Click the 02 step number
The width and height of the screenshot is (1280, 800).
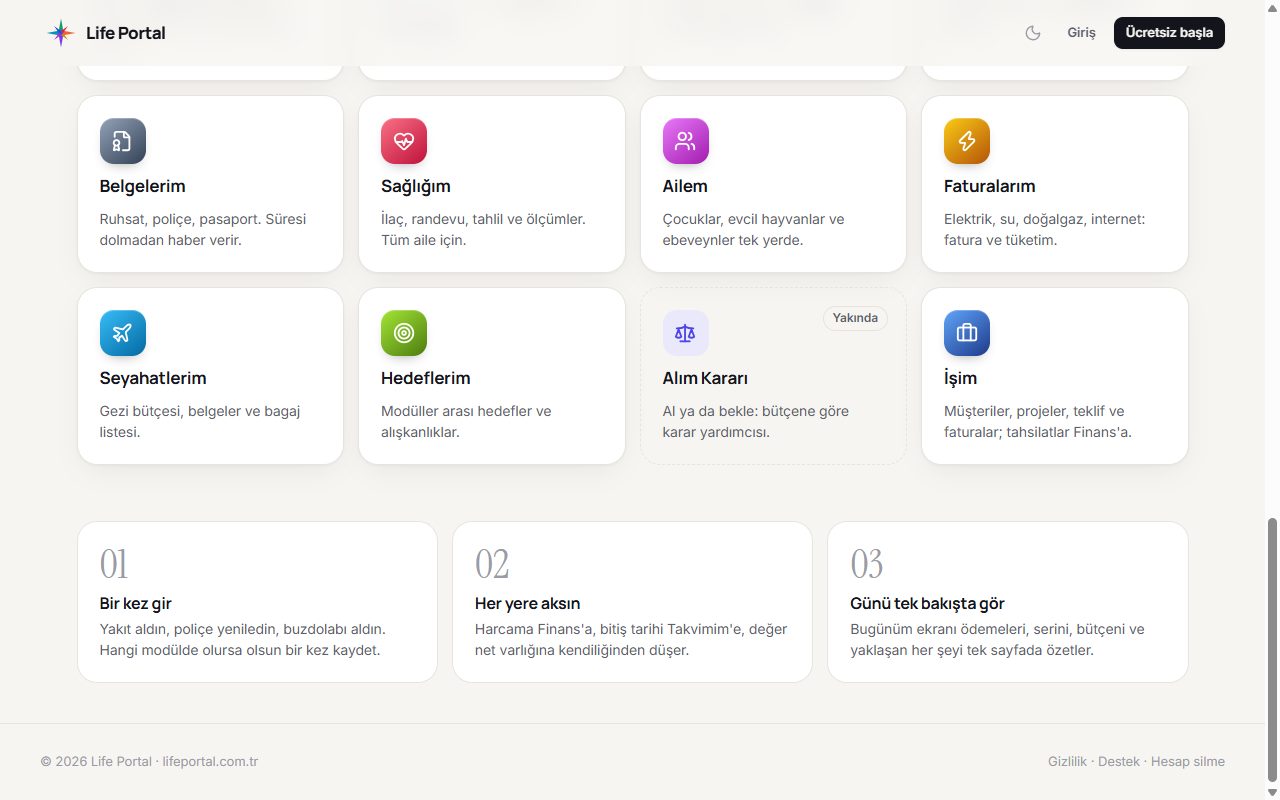point(492,564)
